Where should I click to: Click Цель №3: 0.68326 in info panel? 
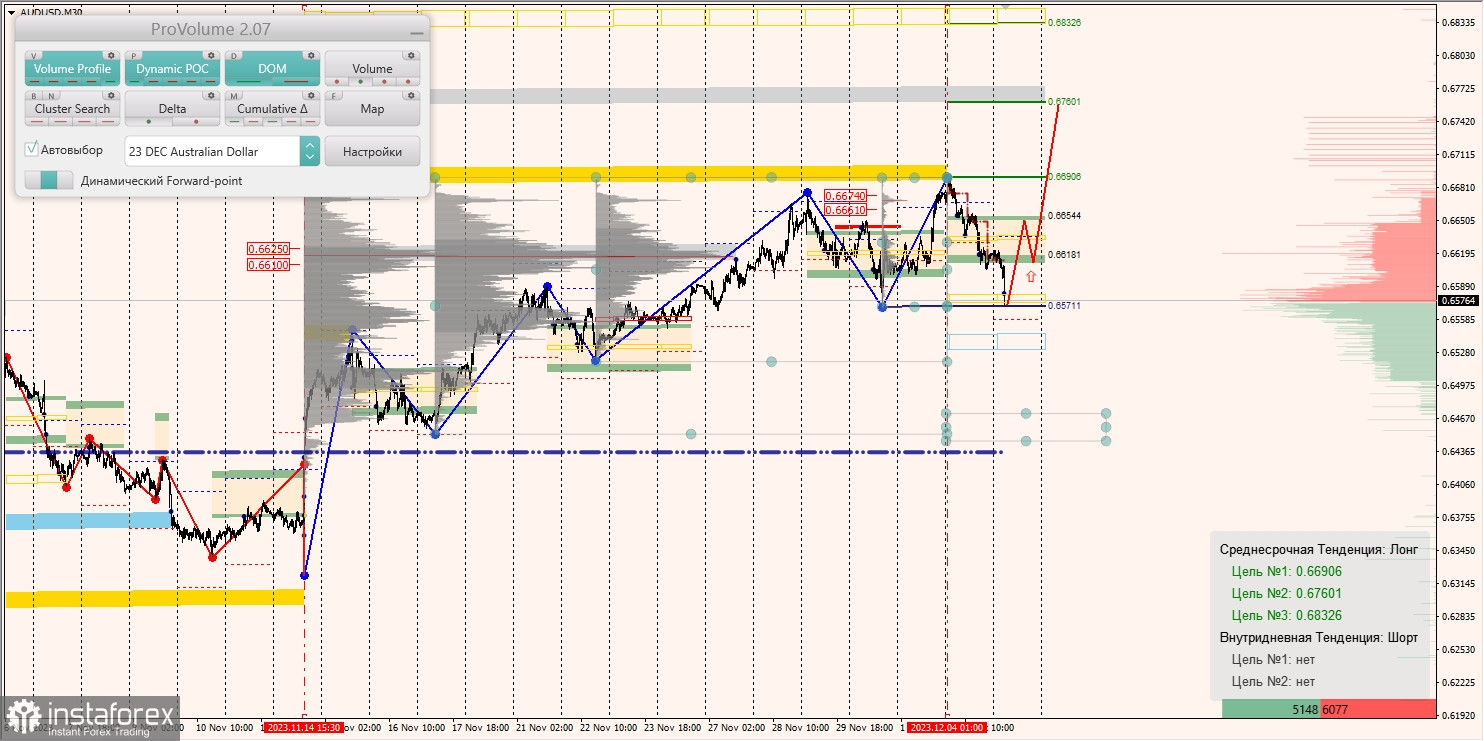[1286, 615]
